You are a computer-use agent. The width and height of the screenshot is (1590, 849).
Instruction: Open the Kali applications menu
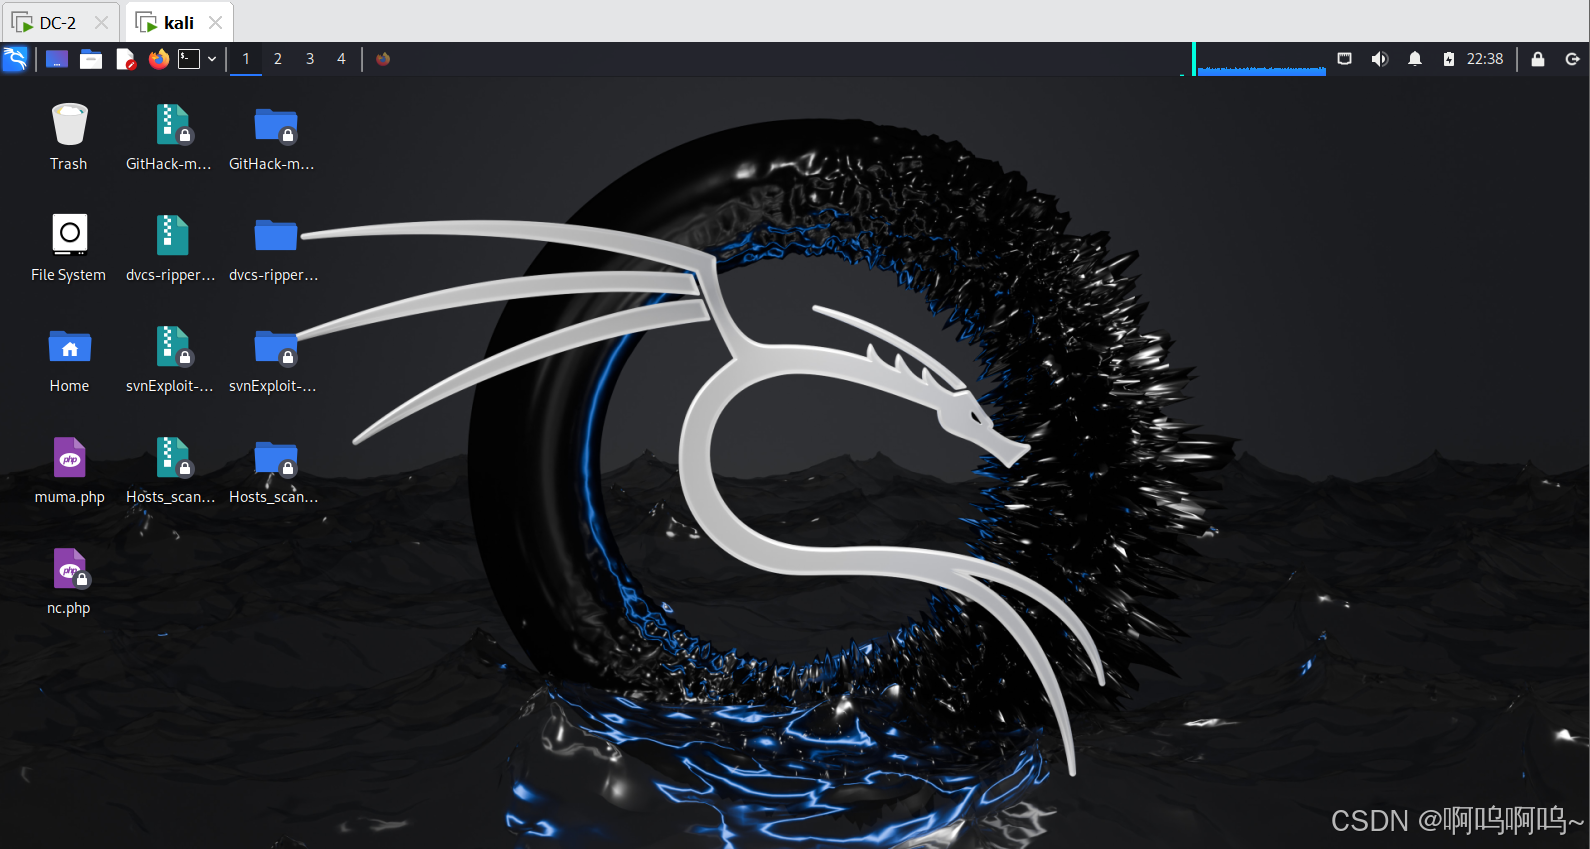coord(15,59)
